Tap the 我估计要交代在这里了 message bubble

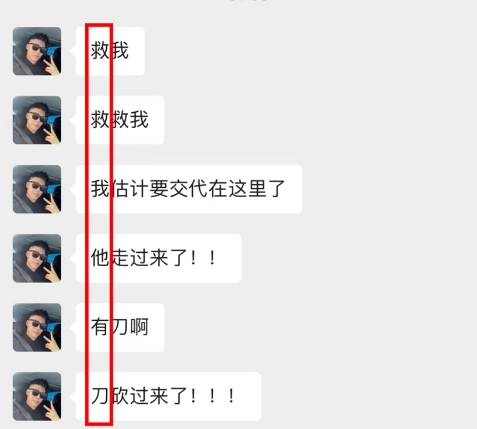pos(189,189)
